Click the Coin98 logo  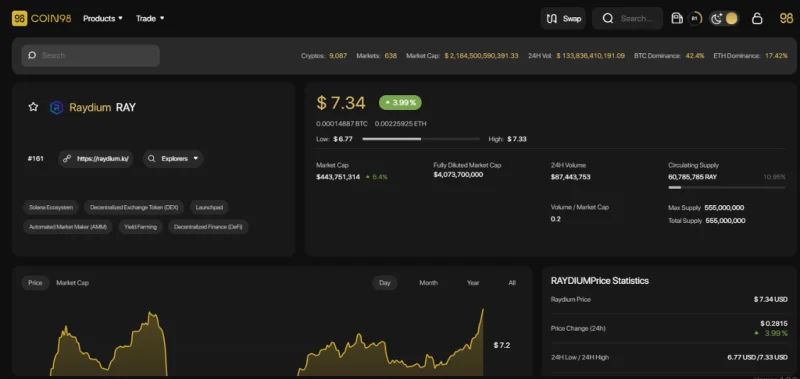tap(41, 18)
